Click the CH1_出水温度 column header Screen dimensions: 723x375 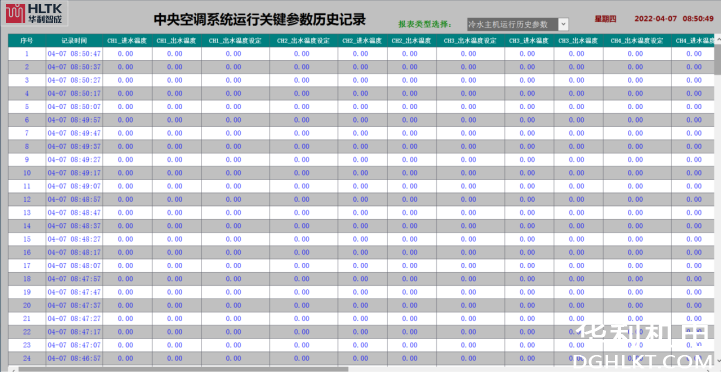(x=176, y=41)
